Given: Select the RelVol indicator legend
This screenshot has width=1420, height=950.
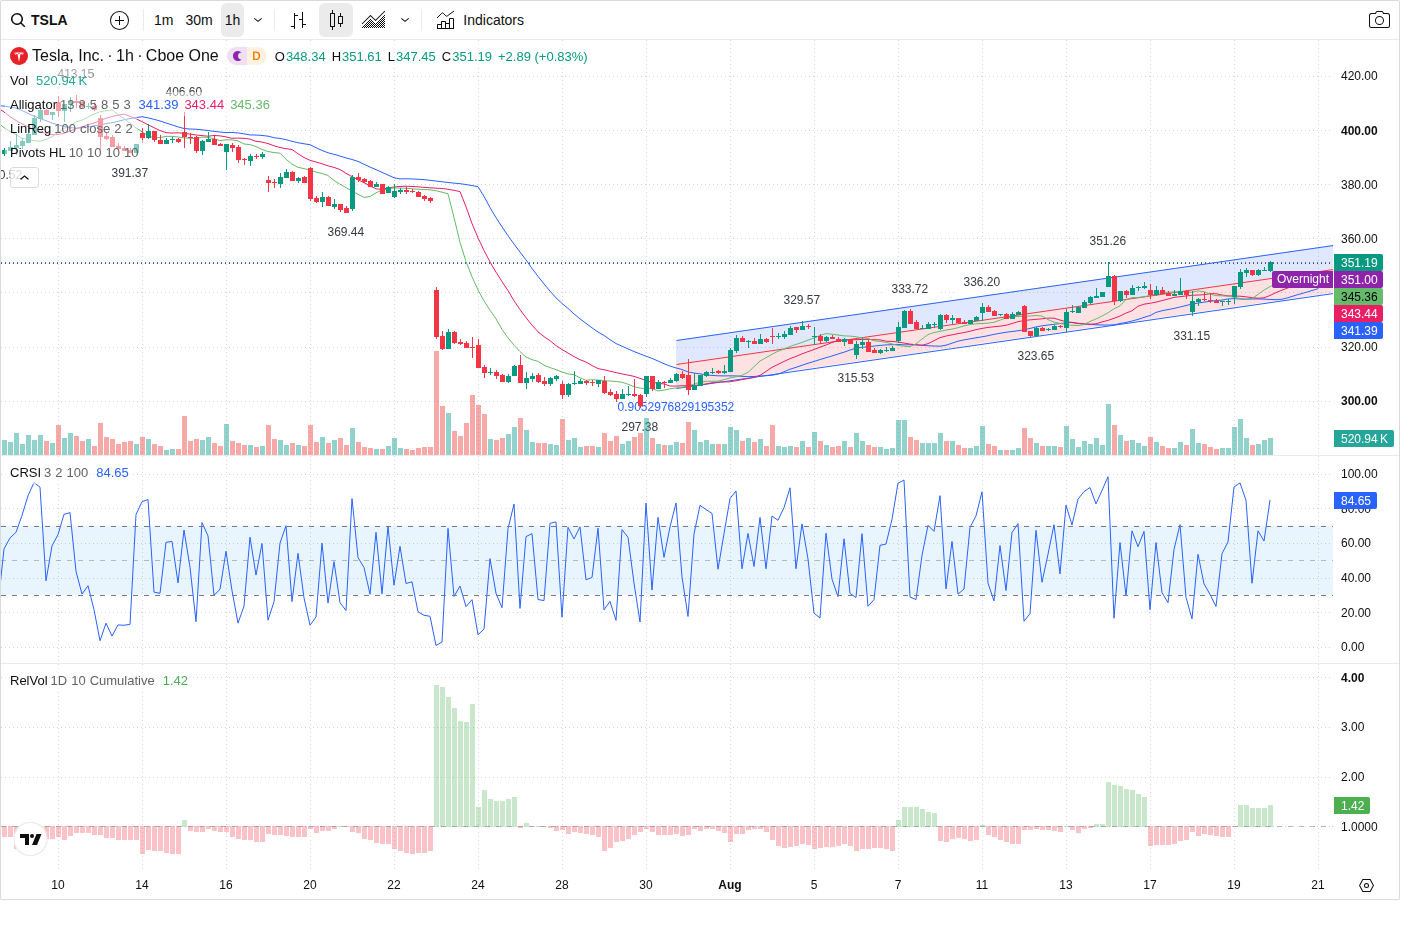Looking at the screenshot, I should (x=29, y=681).
